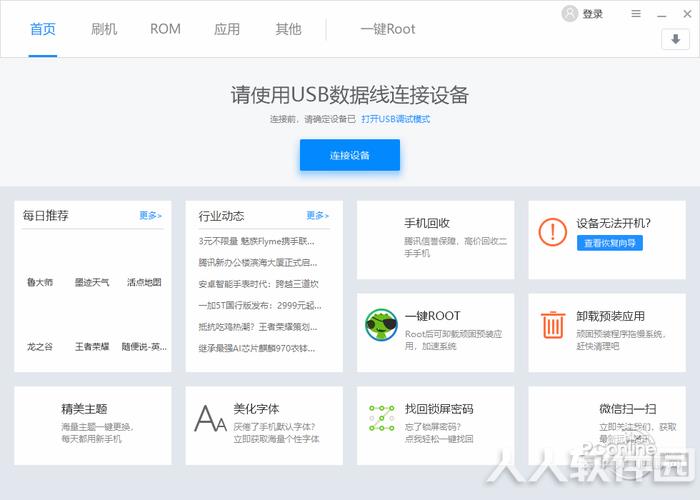Click 更多 in 行业动态 panel
The image size is (700, 500).
pos(317,216)
